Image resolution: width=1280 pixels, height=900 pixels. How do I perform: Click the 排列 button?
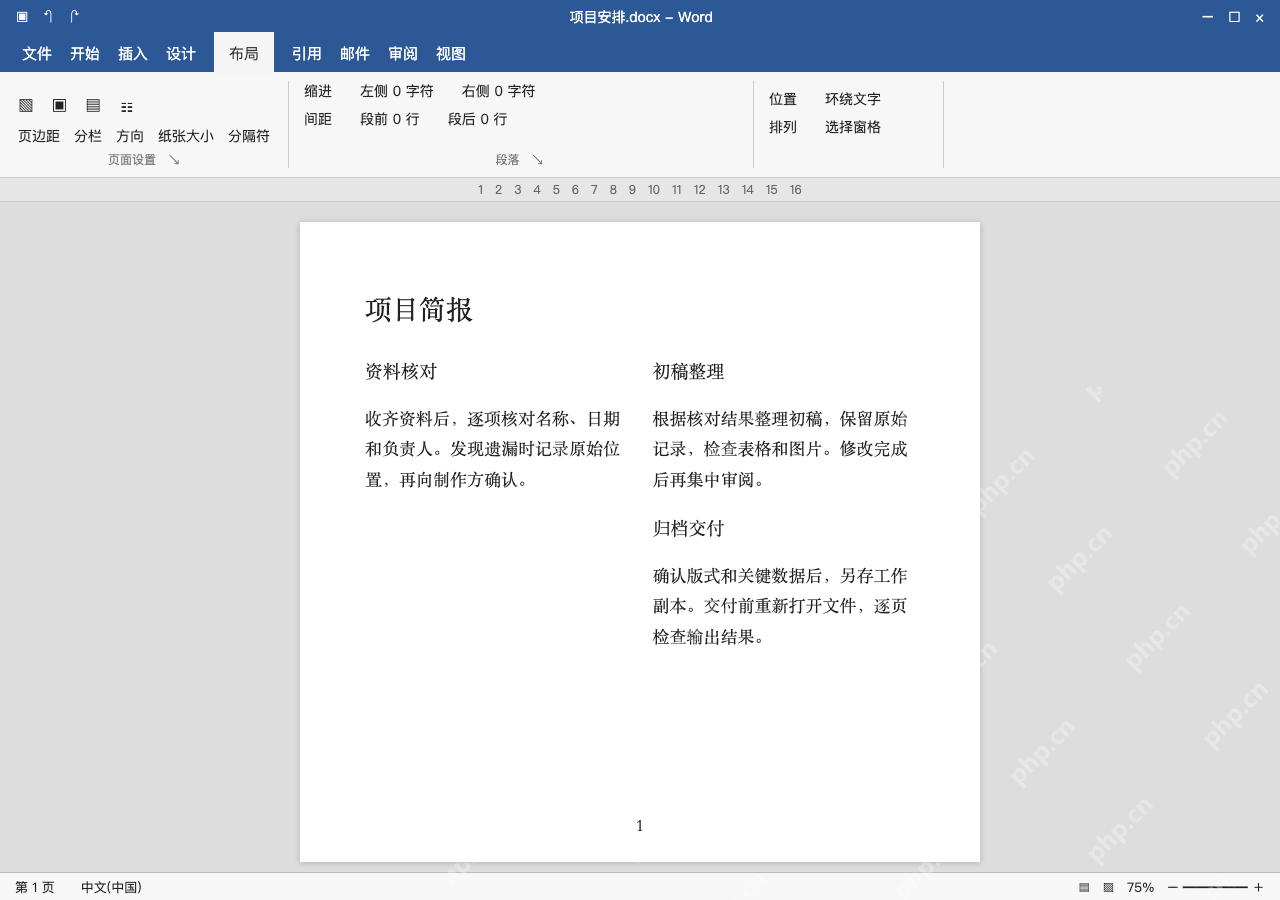783,127
